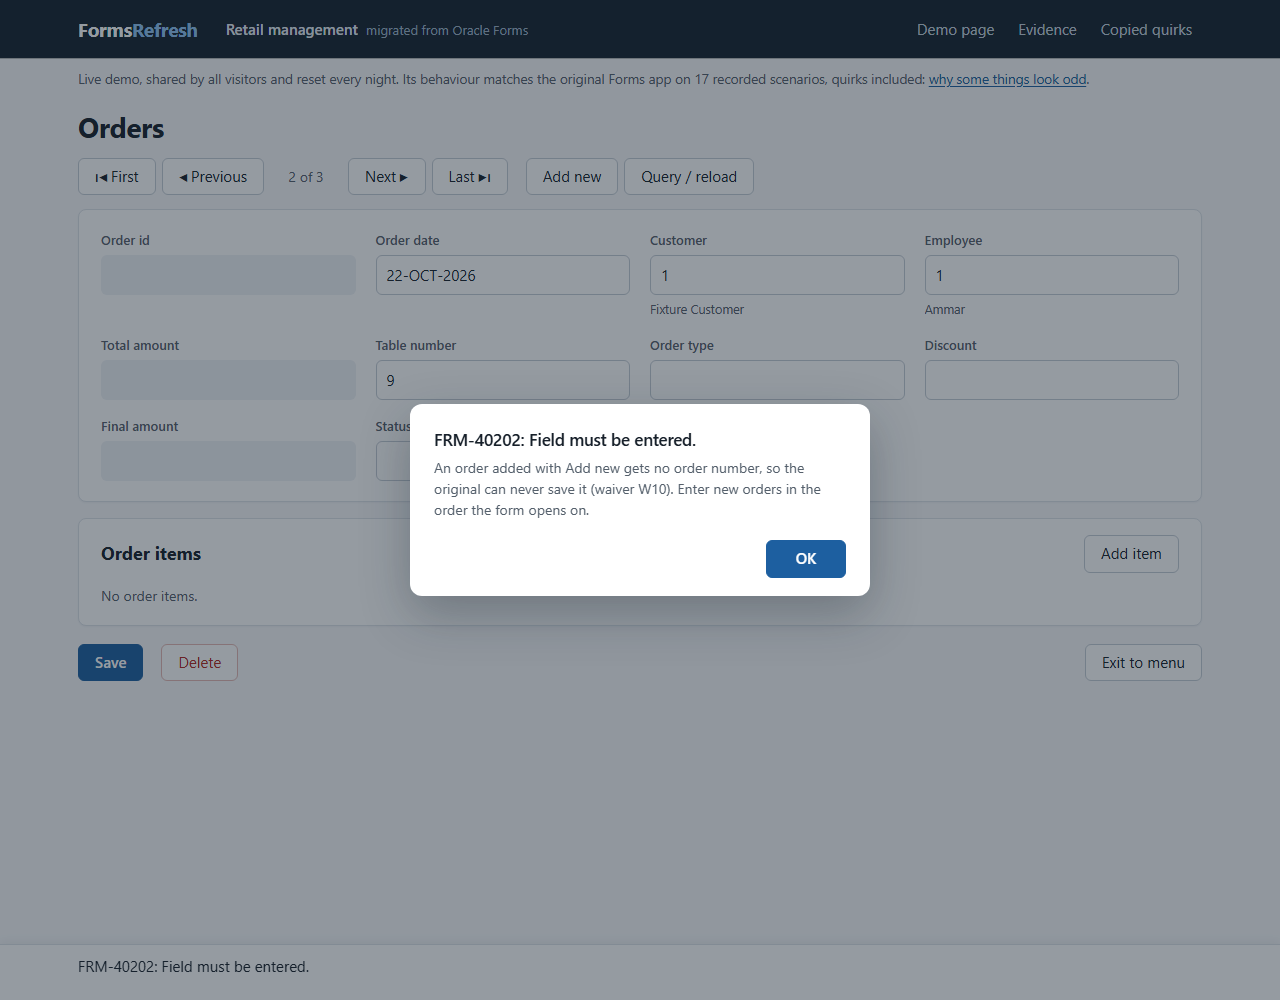The height and width of the screenshot is (1000, 1280).
Task: Click the Total amount field
Action: coord(228,380)
